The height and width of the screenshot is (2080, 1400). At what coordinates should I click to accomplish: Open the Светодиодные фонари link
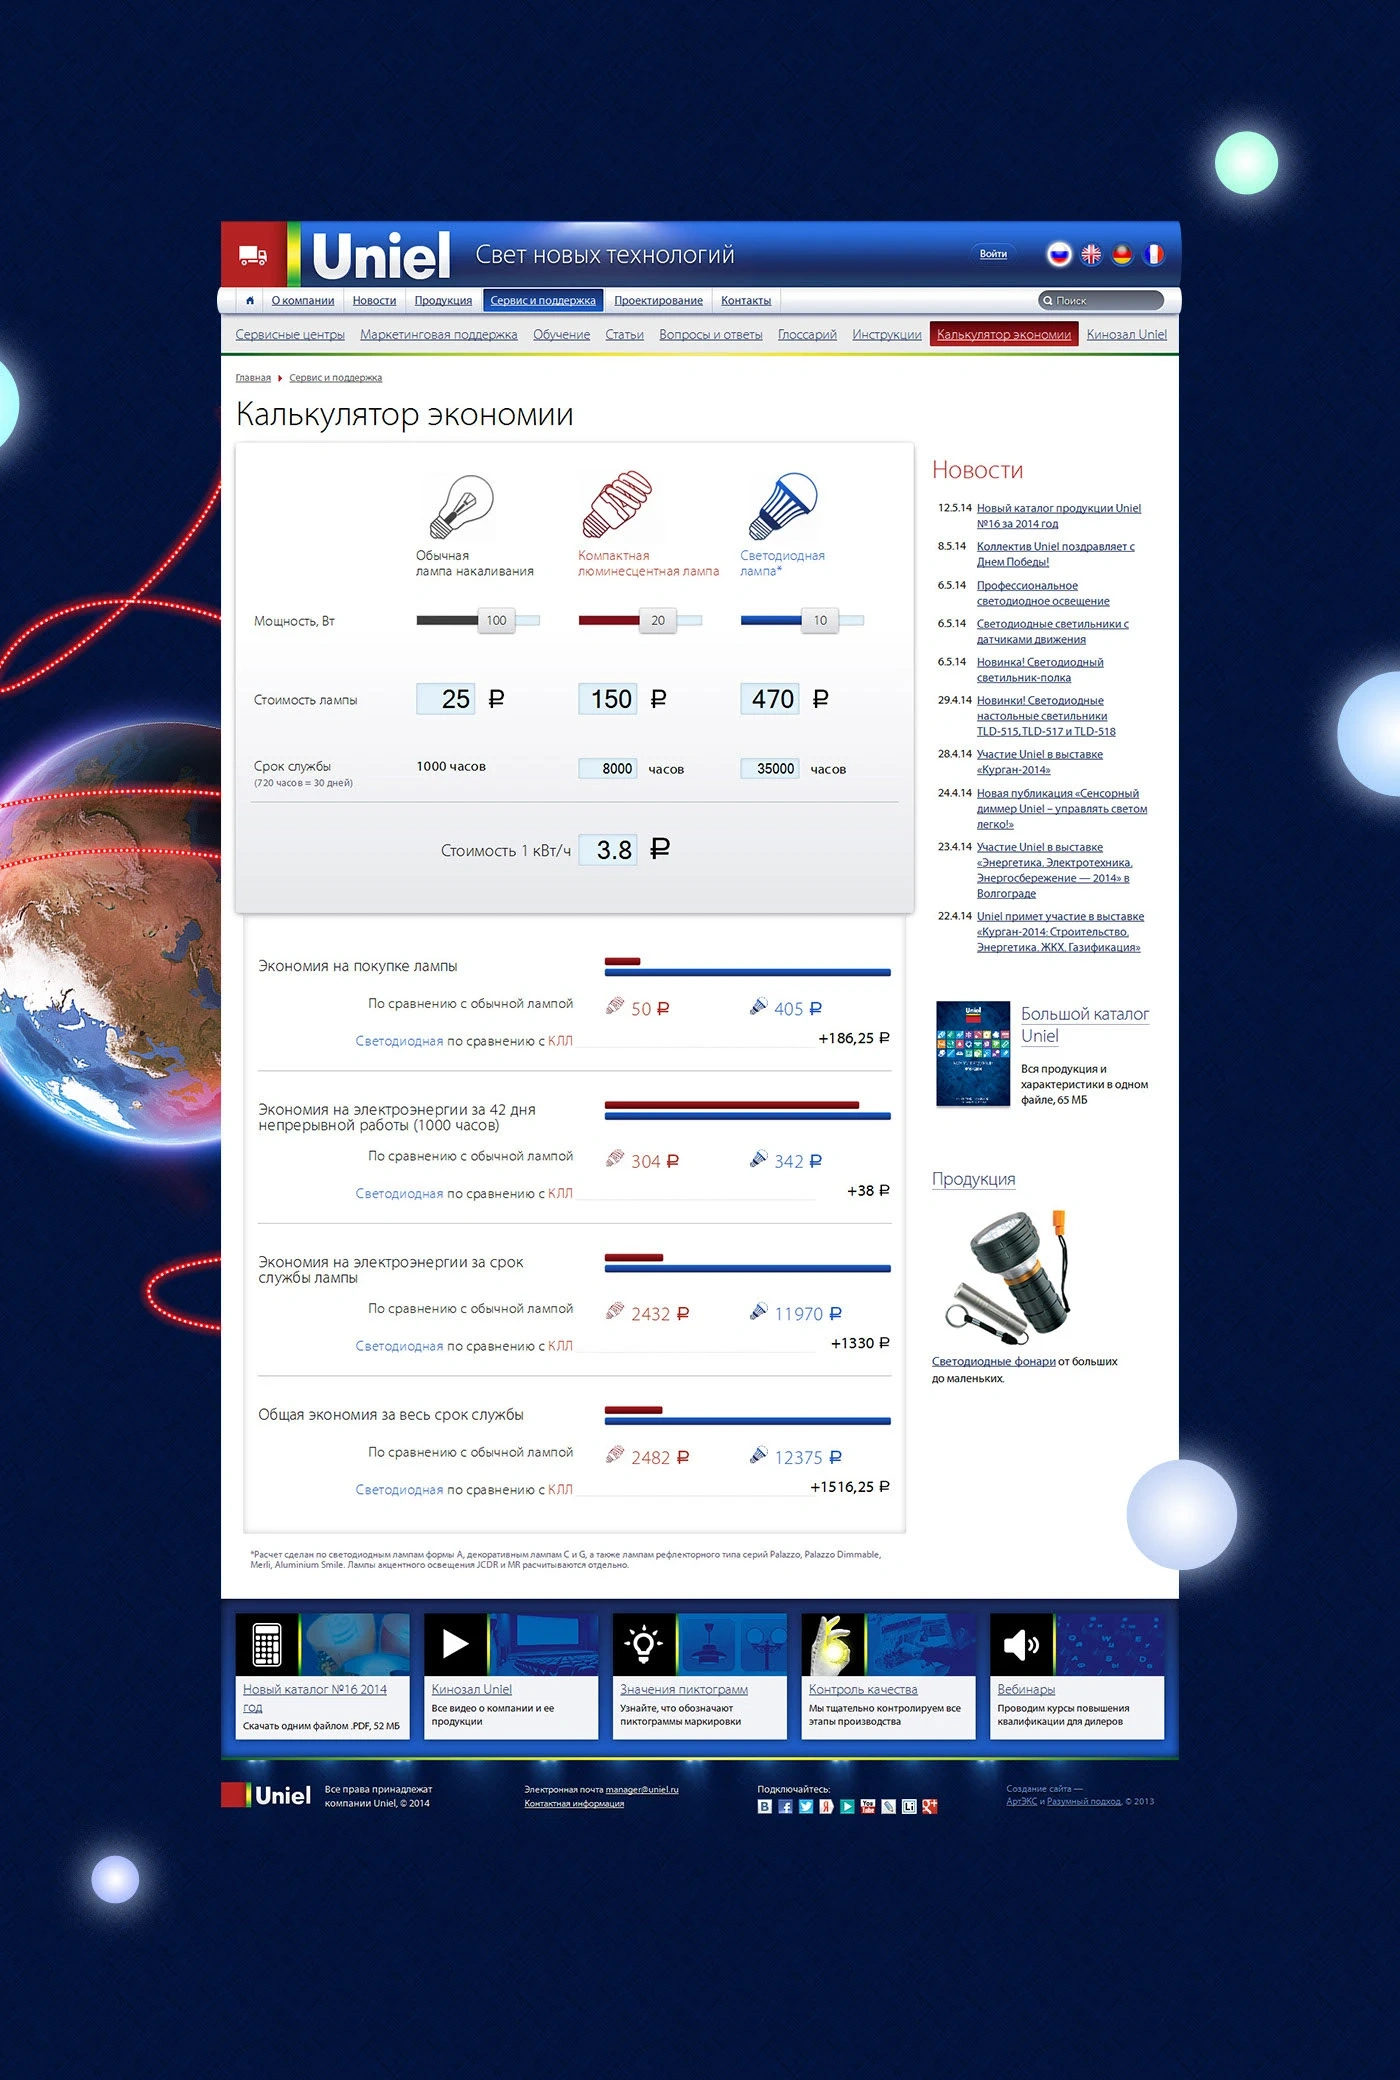coord(994,1361)
